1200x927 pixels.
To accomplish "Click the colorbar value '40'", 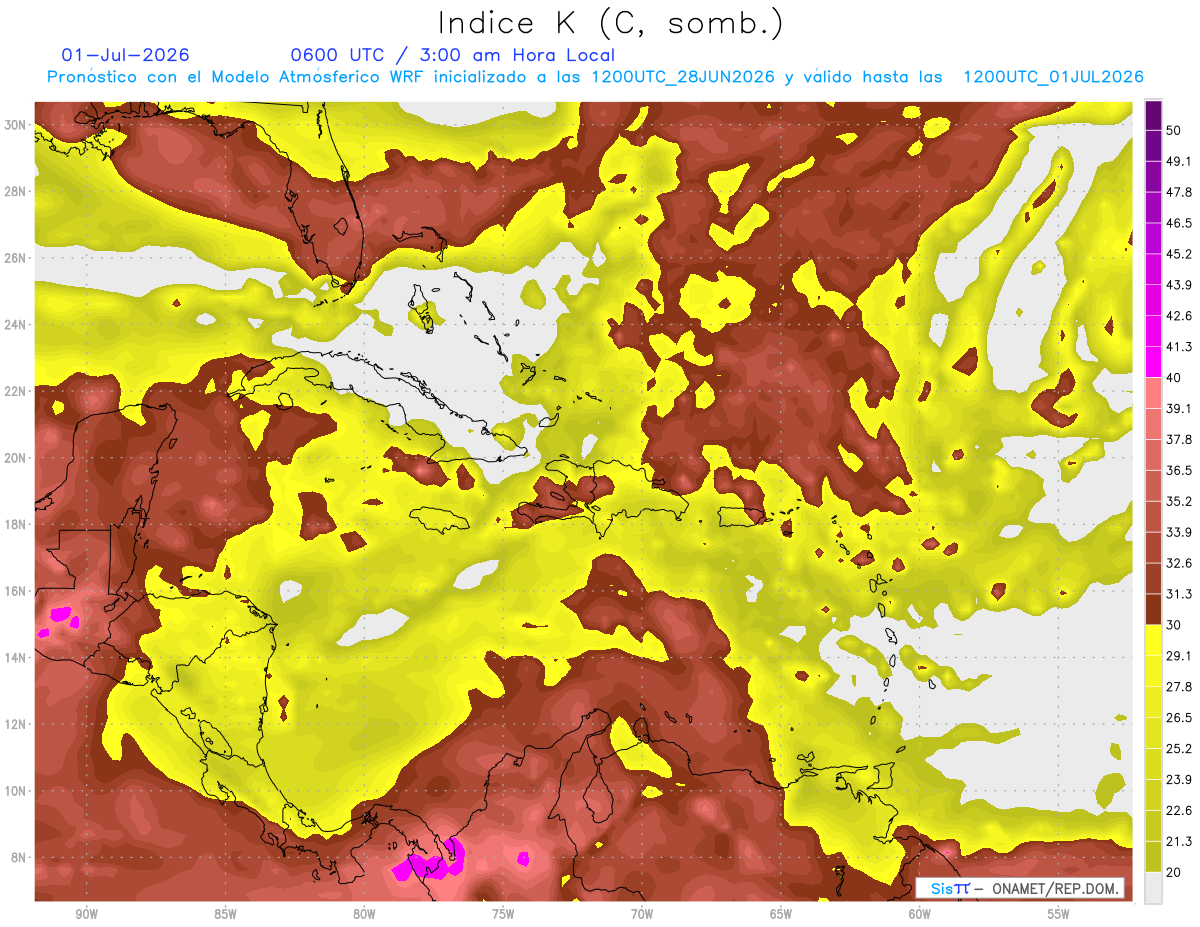I will click(1174, 377).
